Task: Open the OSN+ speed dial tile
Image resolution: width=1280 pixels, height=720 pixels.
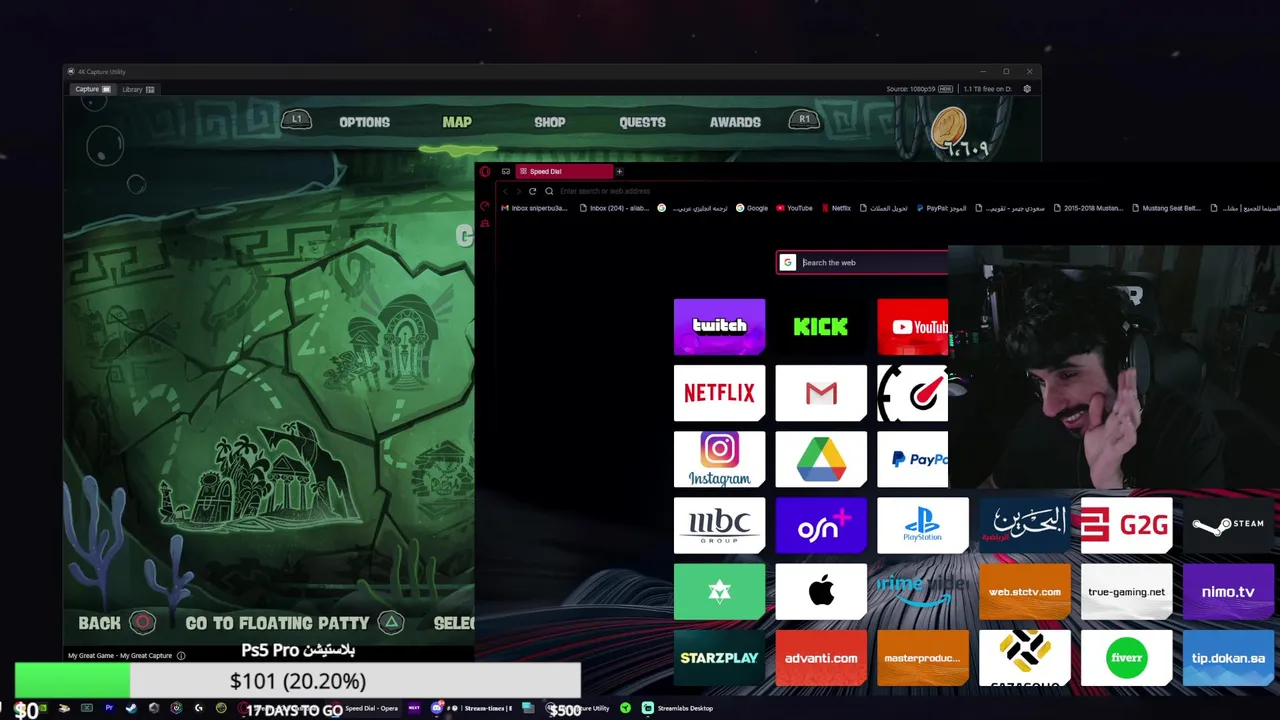Action: 820,525
